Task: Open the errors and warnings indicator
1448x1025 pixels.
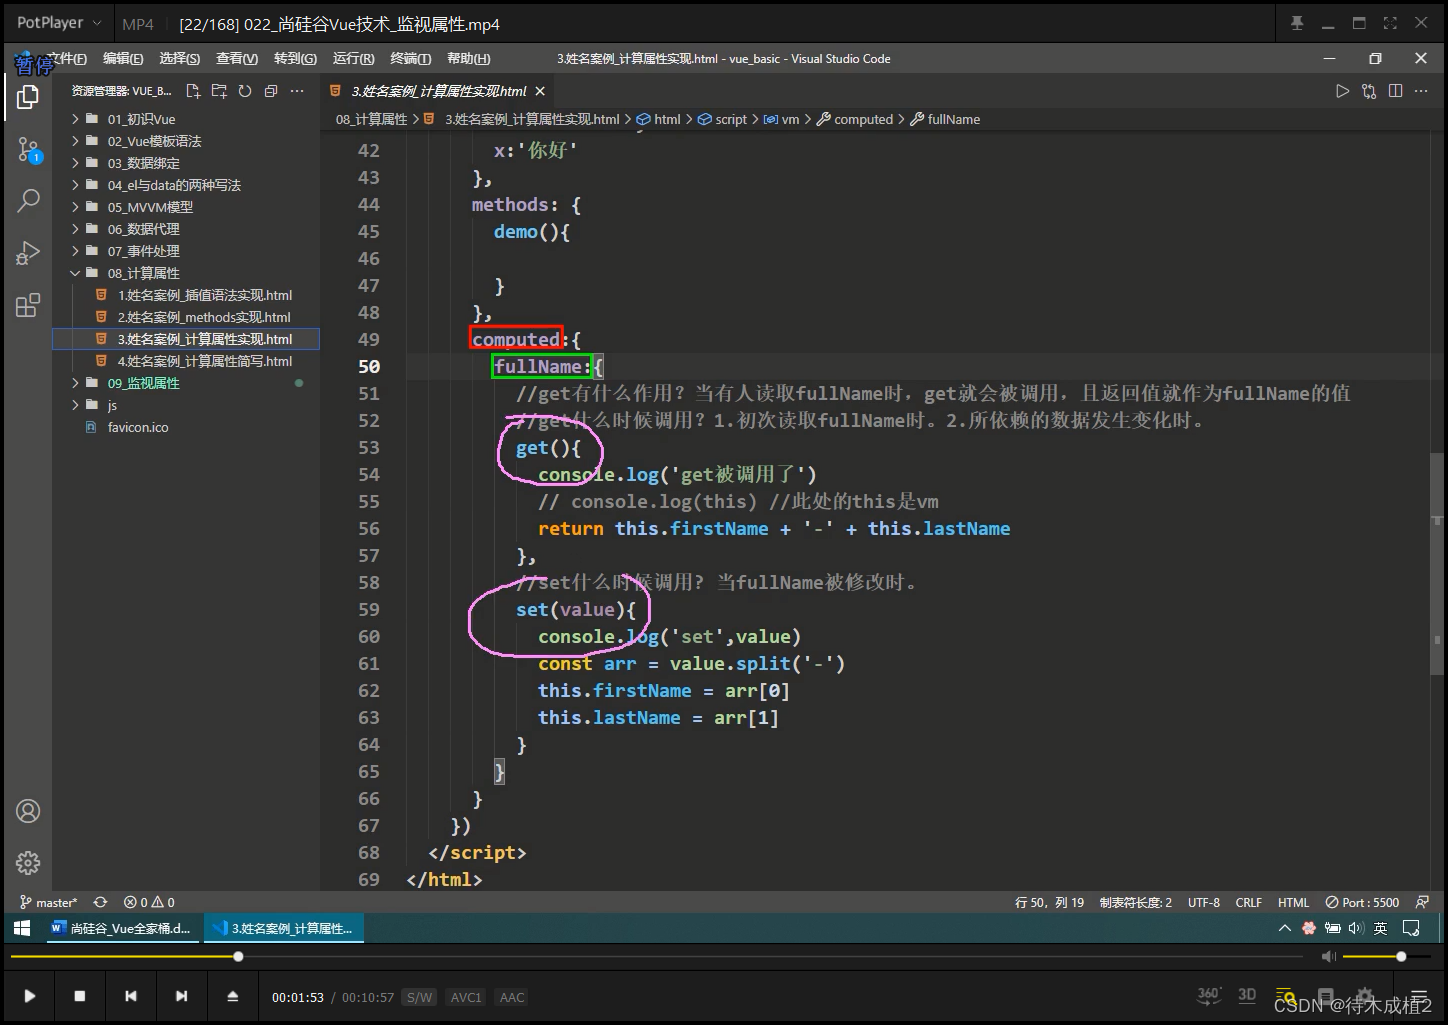Action: click(x=149, y=902)
